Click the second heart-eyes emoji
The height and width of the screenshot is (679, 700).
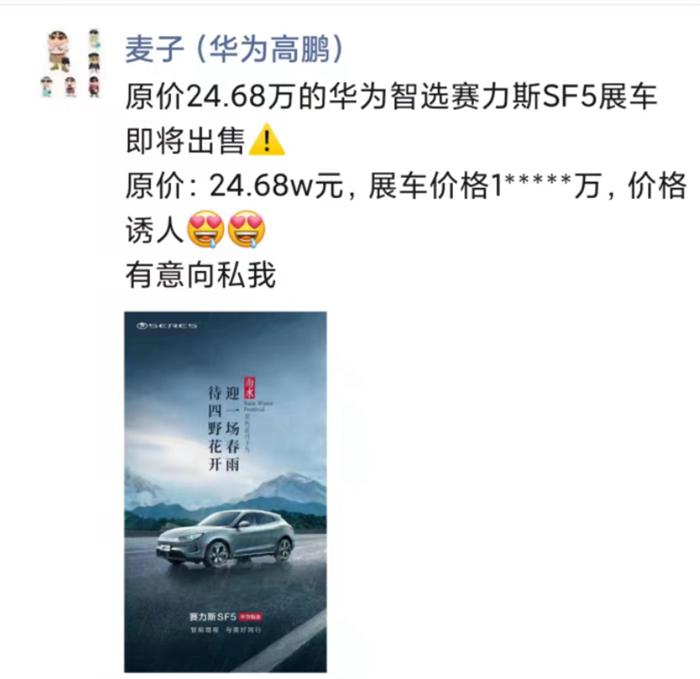pyautogui.click(x=246, y=229)
